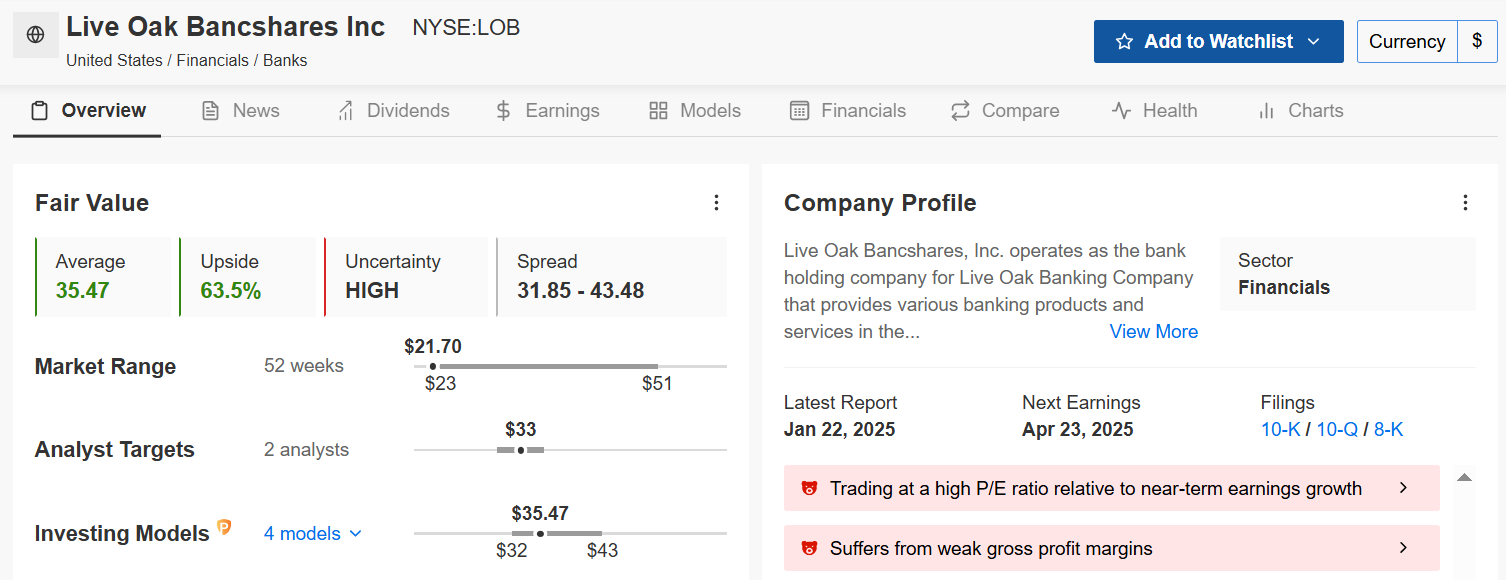
Task: Go to the Compare tab
Action: coord(1004,111)
